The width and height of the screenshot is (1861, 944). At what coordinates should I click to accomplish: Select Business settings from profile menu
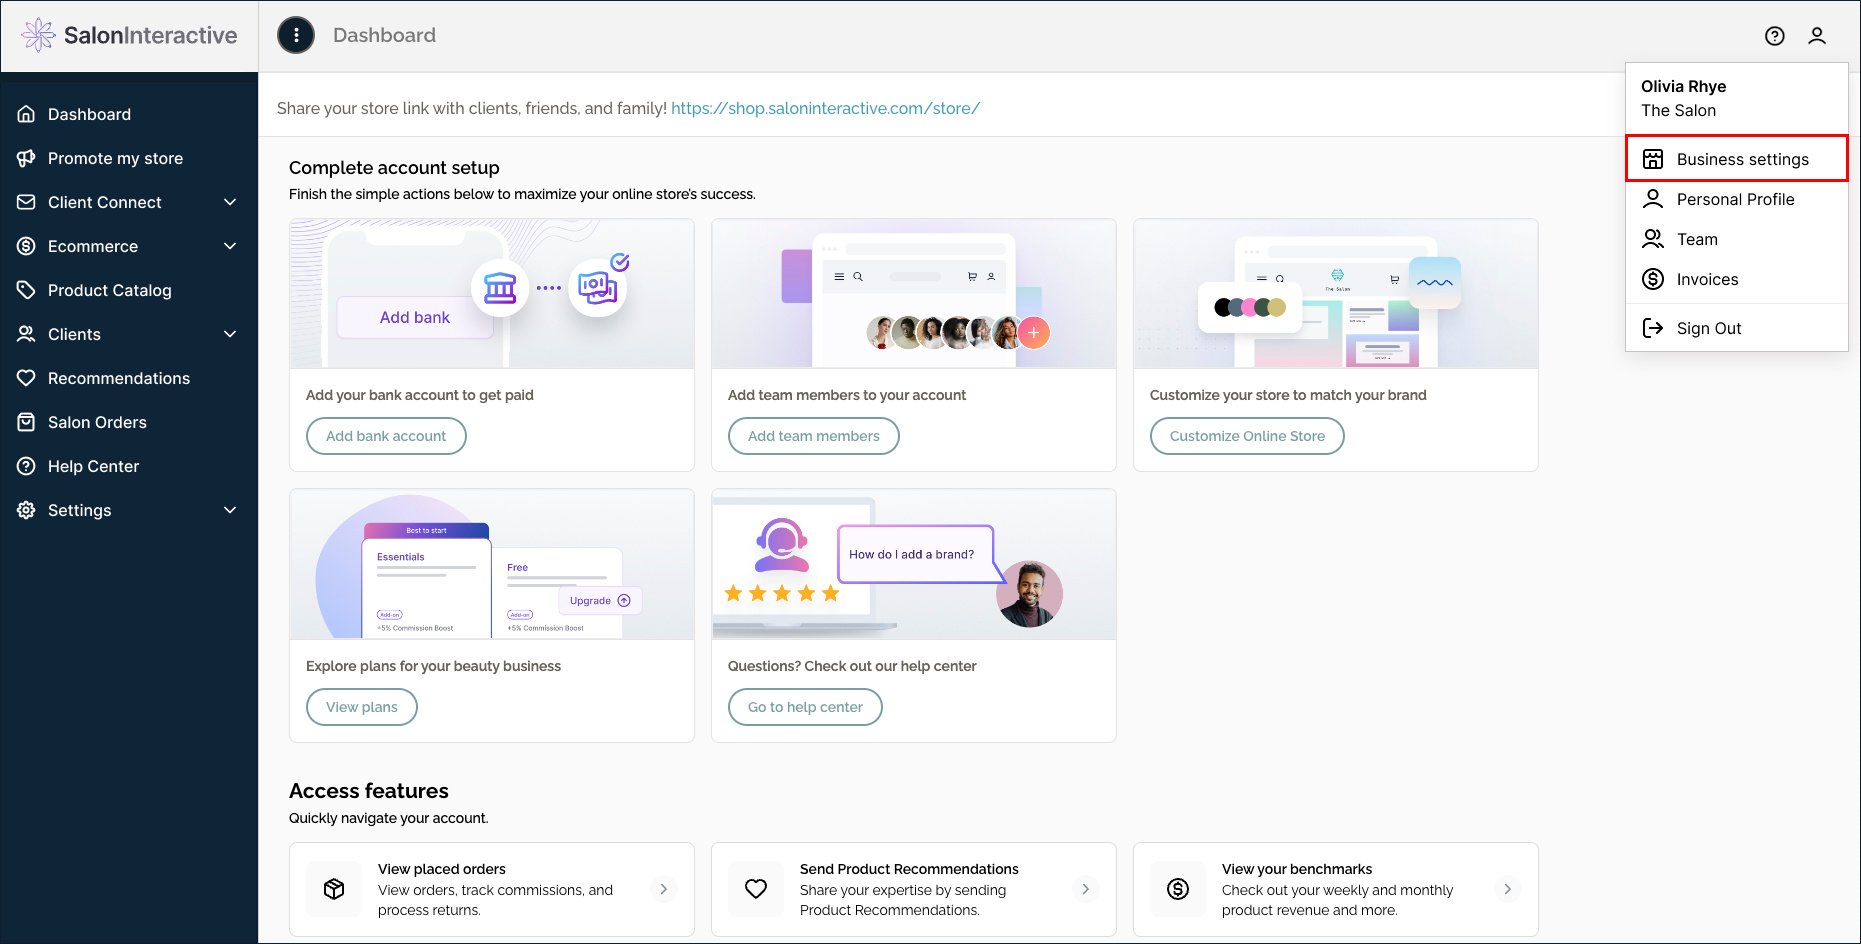(x=1741, y=159)
